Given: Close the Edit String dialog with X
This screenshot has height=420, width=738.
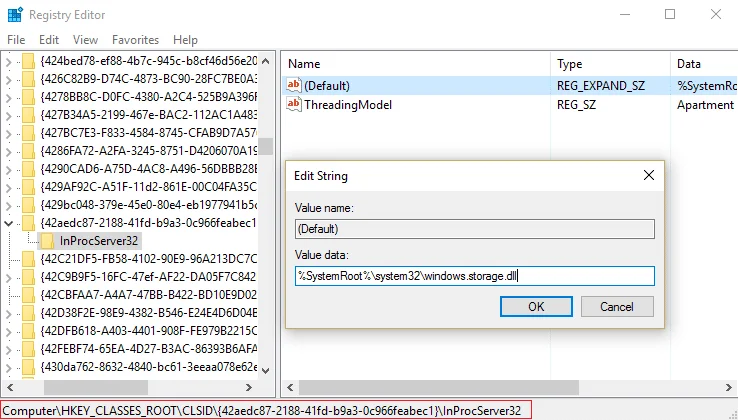Looking at the screenshot, I should coord(649,176).
